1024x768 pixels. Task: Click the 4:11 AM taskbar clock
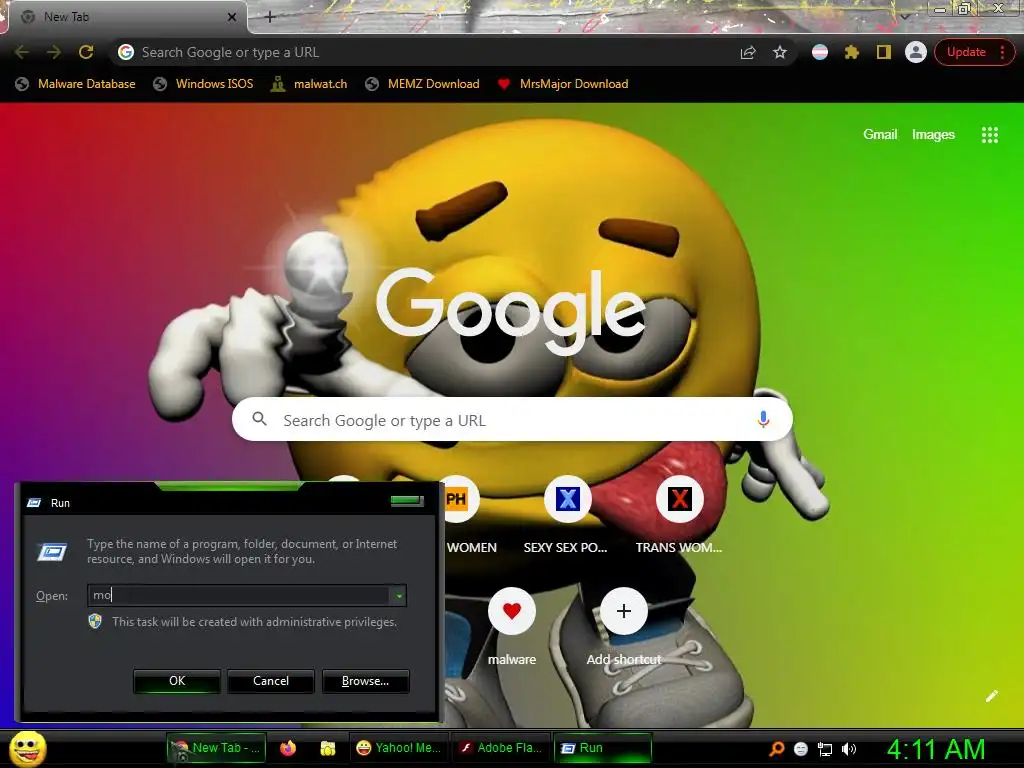pyautogui.click(x=936, y=750)
